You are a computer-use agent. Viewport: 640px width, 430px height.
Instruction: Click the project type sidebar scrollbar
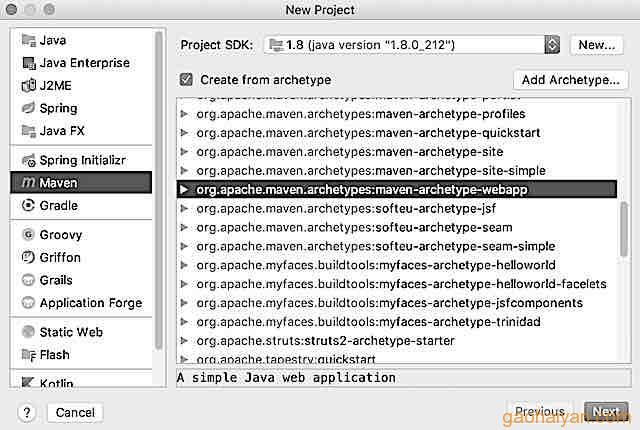pyautogui.click(x=158, y=191)
